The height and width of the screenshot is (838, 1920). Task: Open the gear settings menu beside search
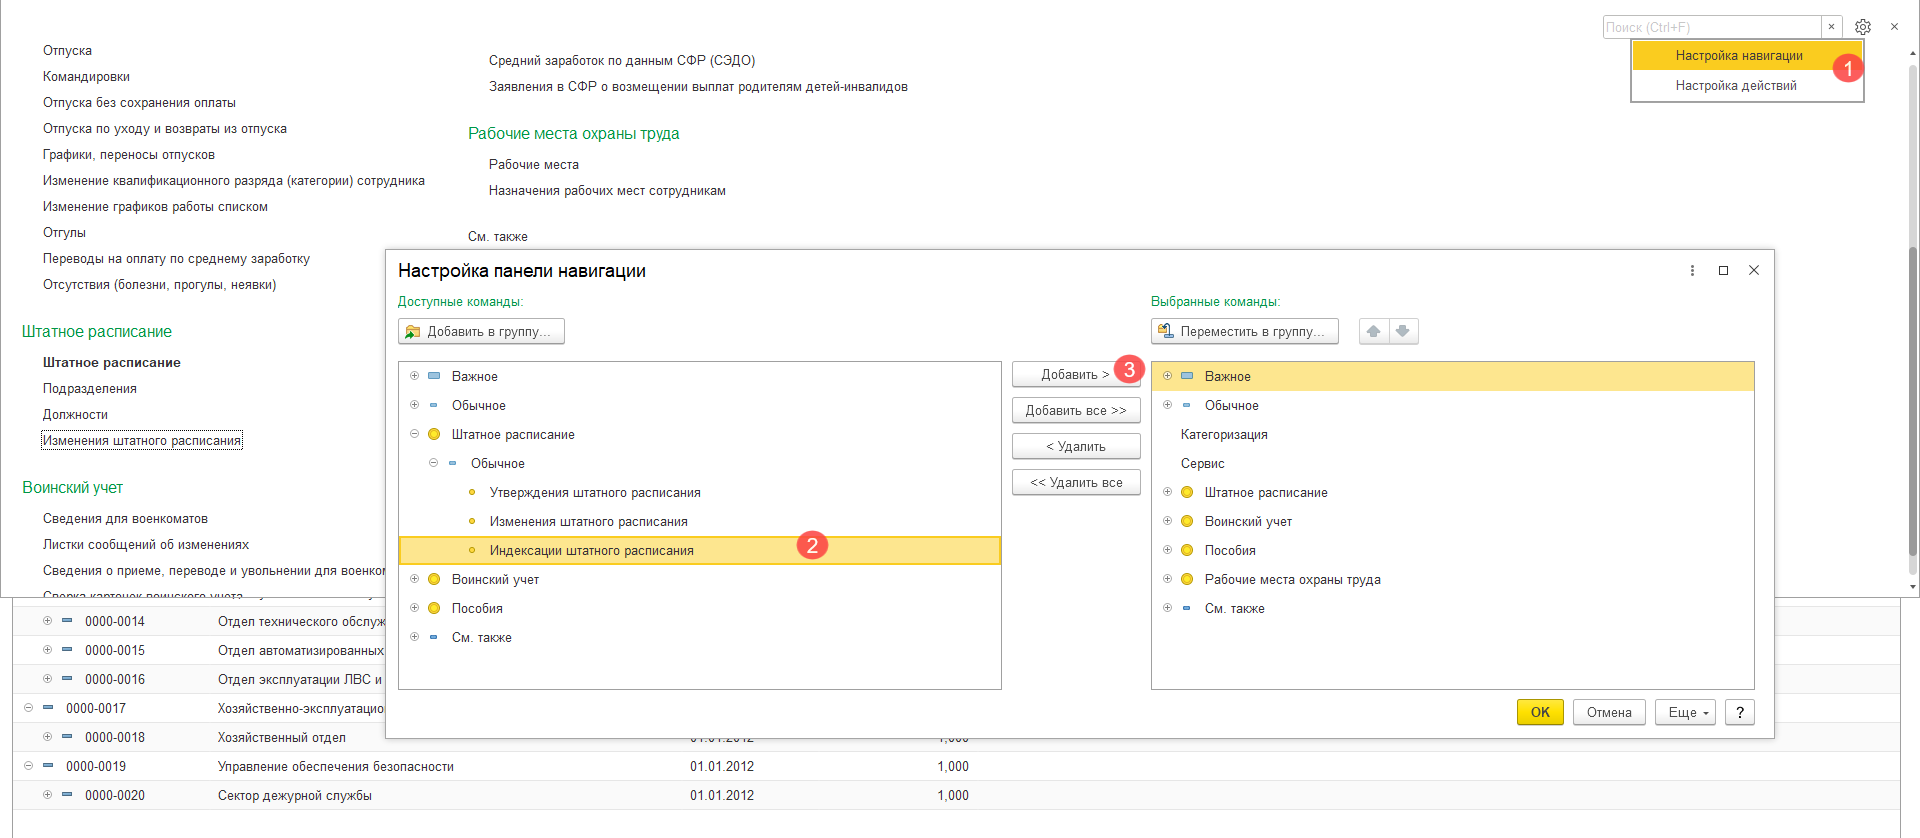(1862, 27)
